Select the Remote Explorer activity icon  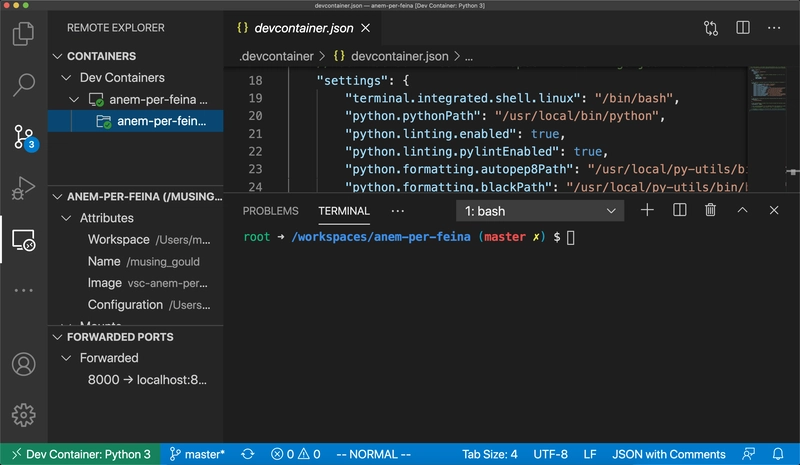tap(23, 240)
